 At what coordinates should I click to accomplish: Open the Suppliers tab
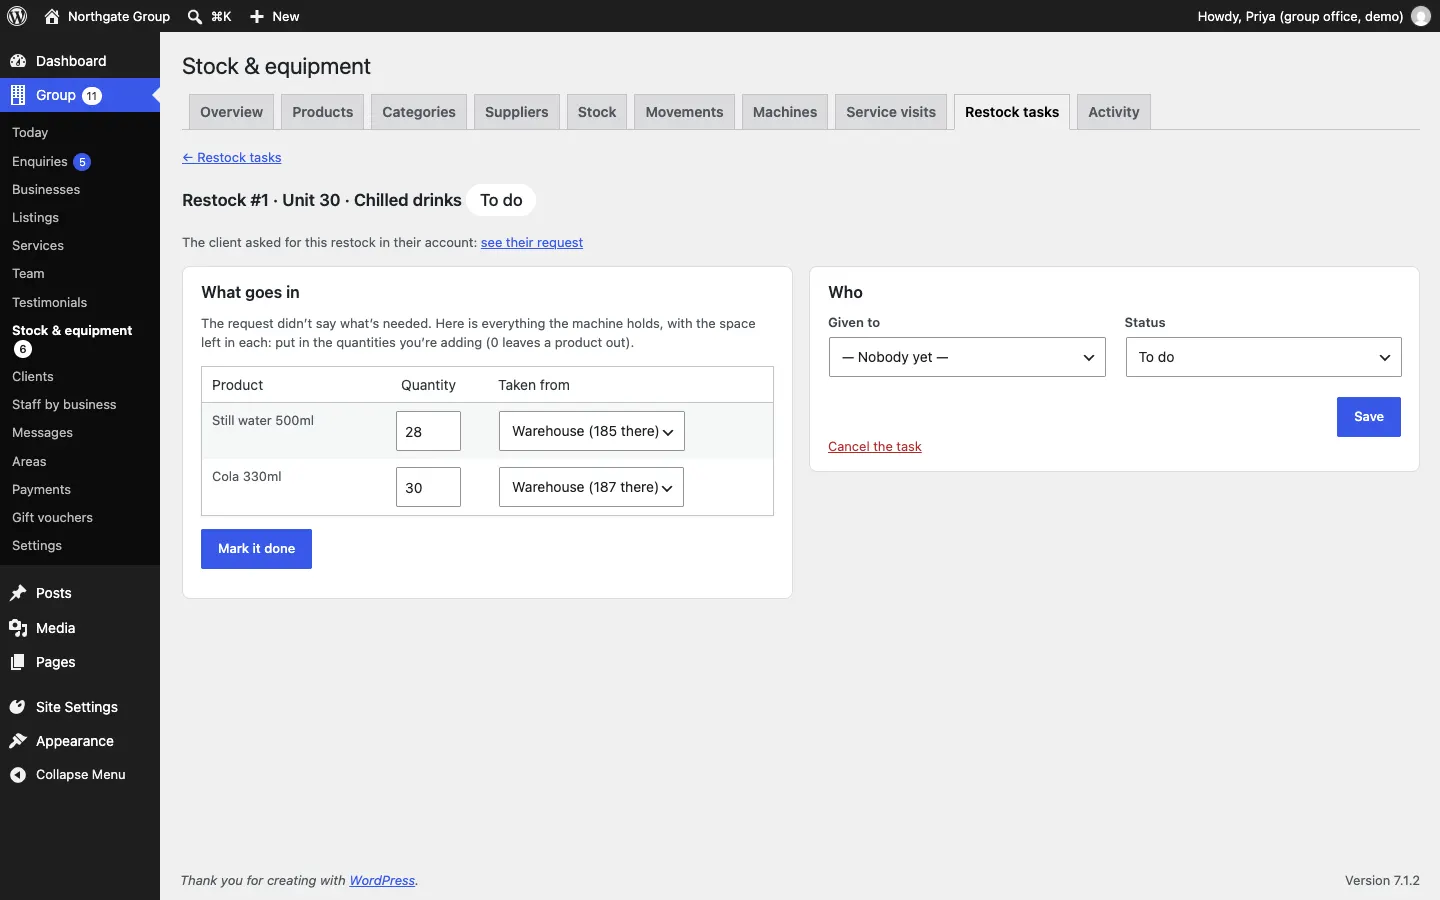pyautogui.click(x=517, y=112)
